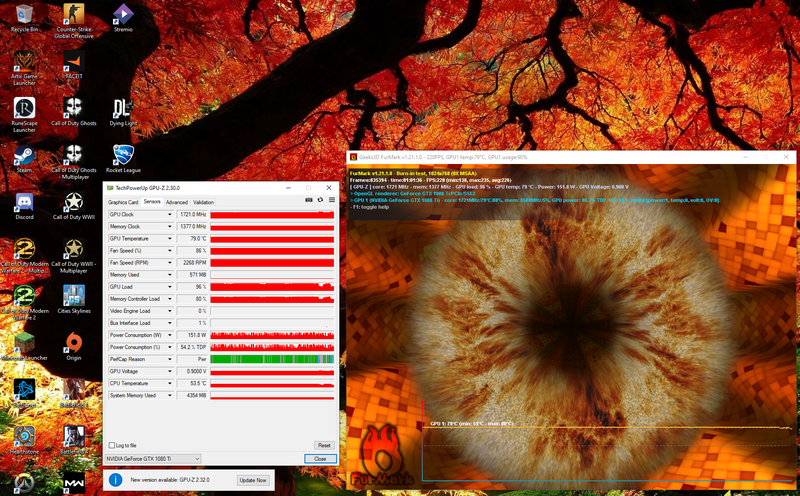Open NVIDIA GeForce GTX 1080 Ti selector
Screen dimensions: 800x496
pyautogui.click(x=153, y=459)
